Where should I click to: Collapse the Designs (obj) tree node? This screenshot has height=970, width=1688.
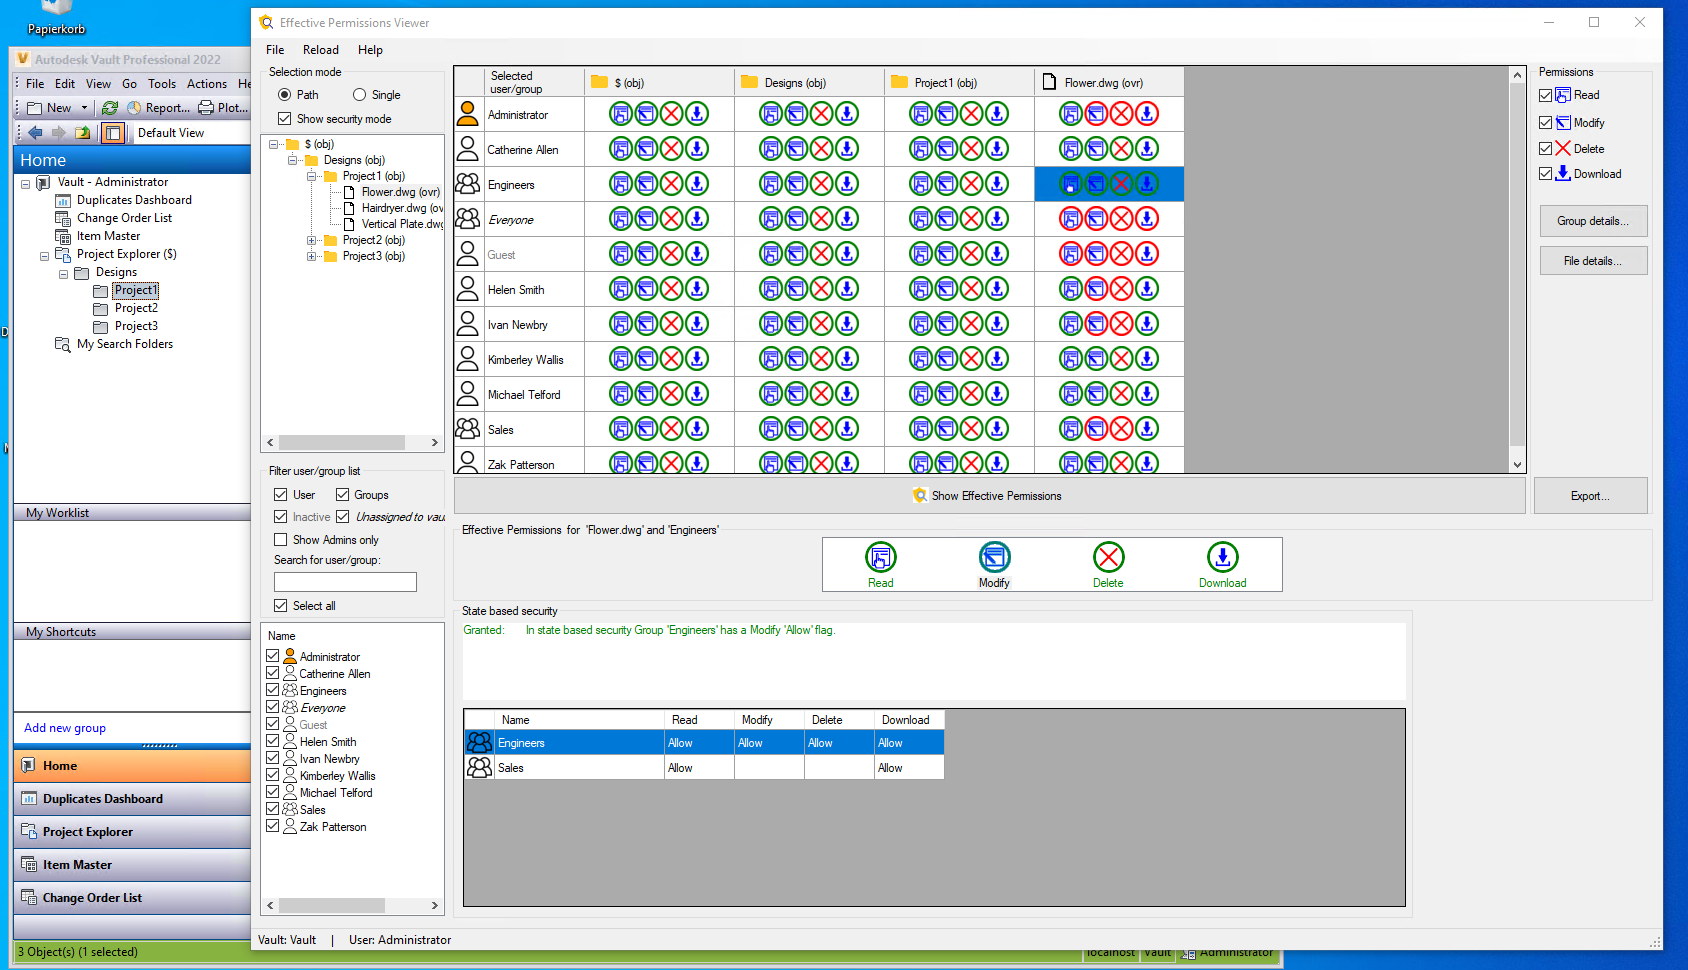point(293,160)
